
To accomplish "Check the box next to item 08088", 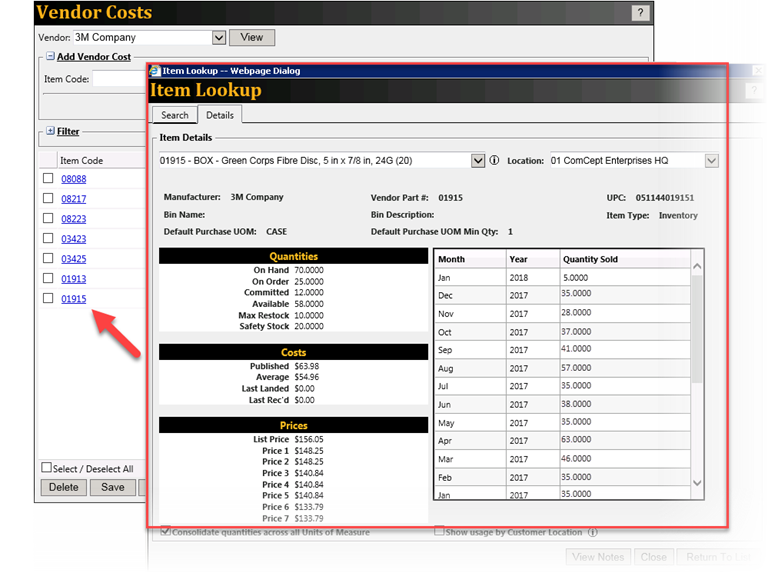I will (48, 178).
